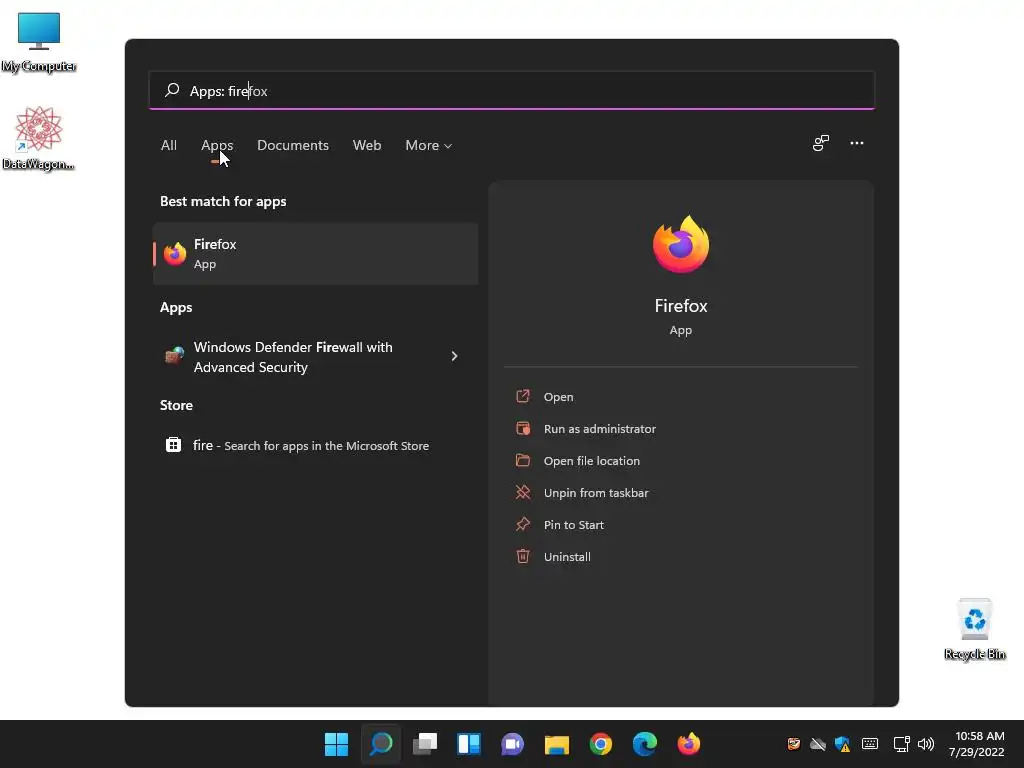Select fire Microsoft Store search result
The width and height of the screenshot is (1024, 768).
point(315,445)
